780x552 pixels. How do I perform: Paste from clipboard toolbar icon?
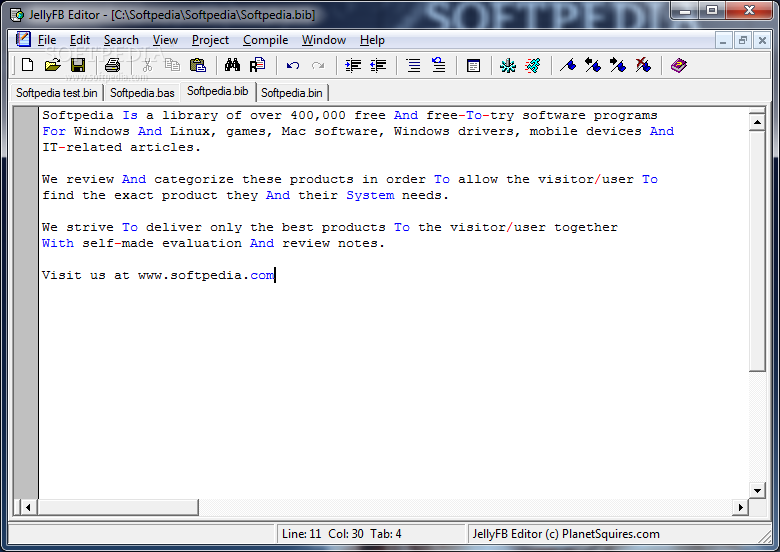(x=197, y=65)
